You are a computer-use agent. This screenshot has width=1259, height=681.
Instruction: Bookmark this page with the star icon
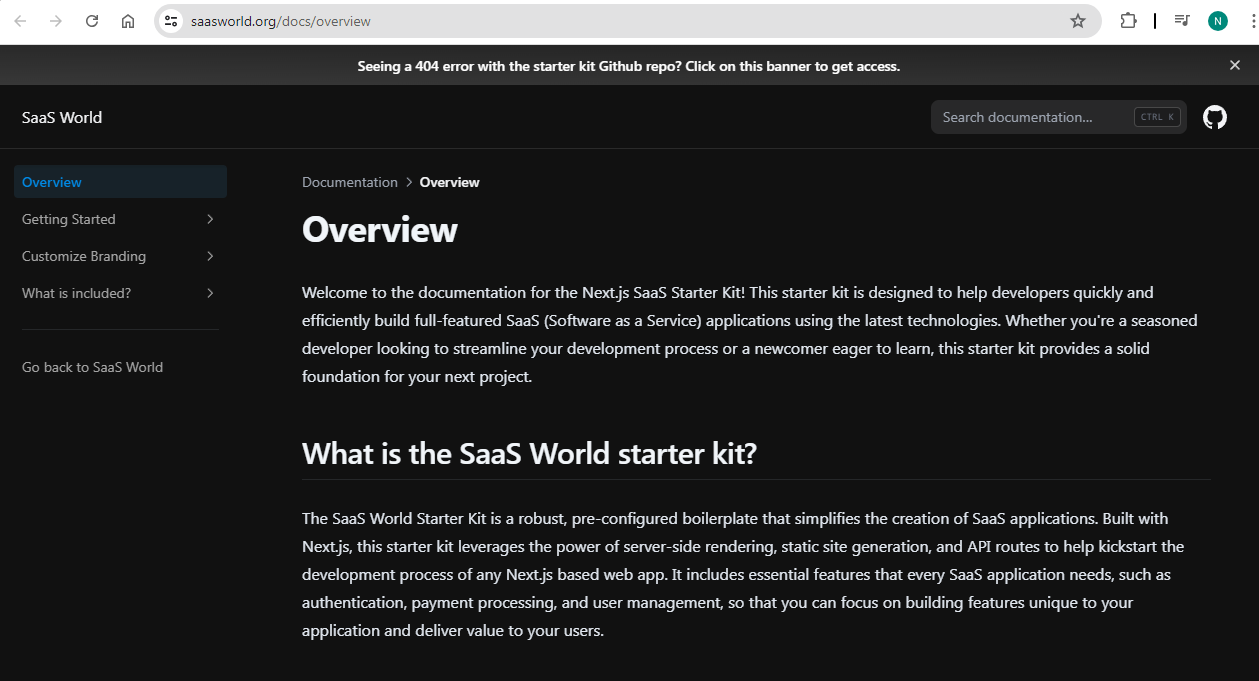pos(1078,21)
